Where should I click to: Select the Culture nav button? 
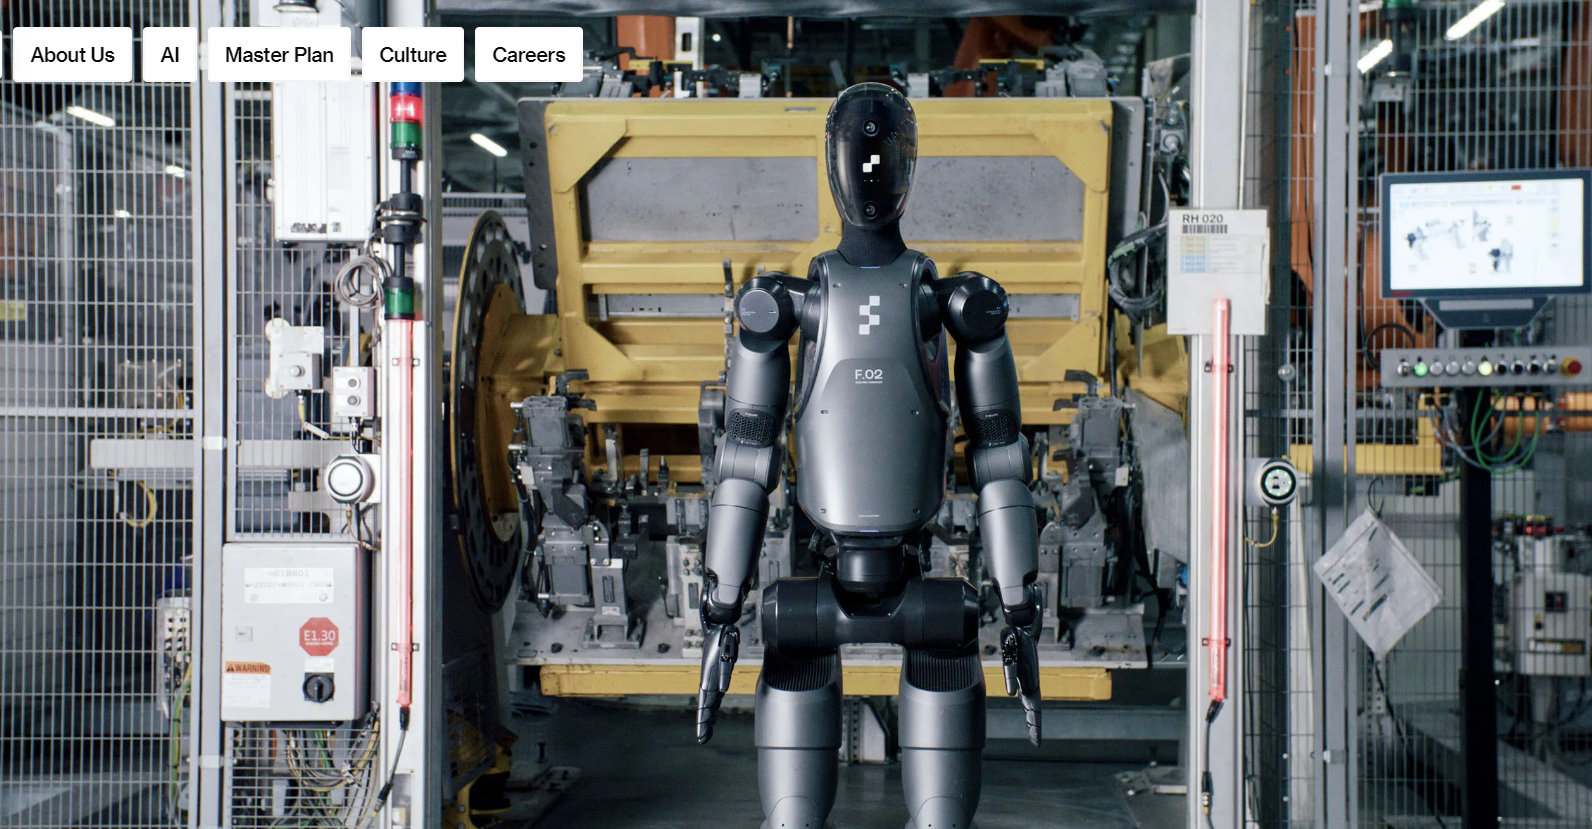(x=412, y=55)
